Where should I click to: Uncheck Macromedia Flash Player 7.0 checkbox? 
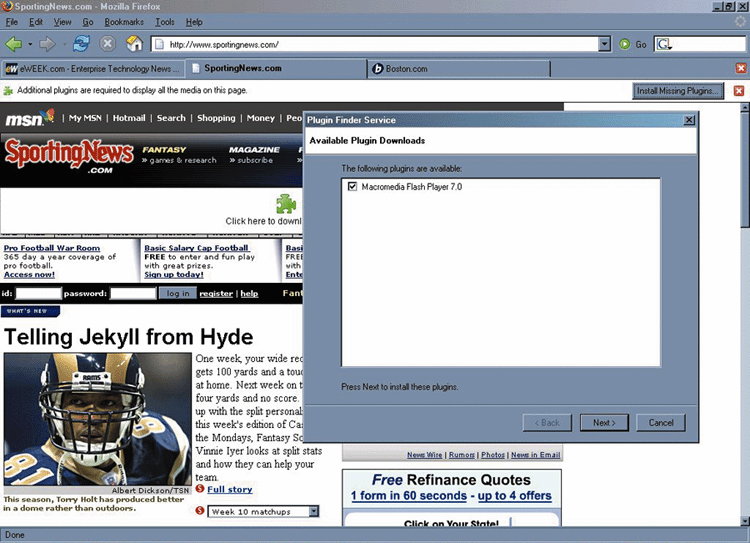click(x=352, y=187)
